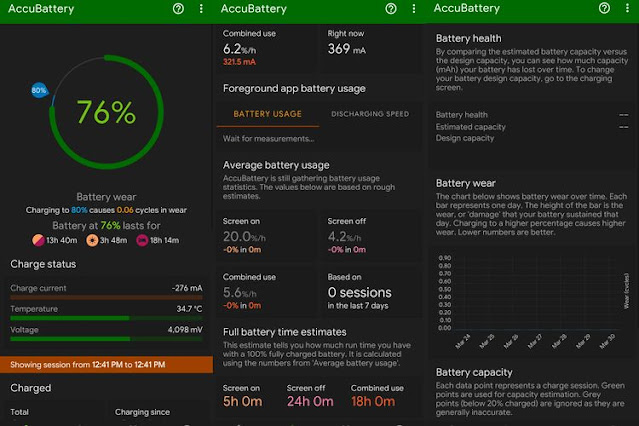This screenshot has width=639, height=426.
Task: Tap the Estimated capacity row
Action: tap(532, 127)
